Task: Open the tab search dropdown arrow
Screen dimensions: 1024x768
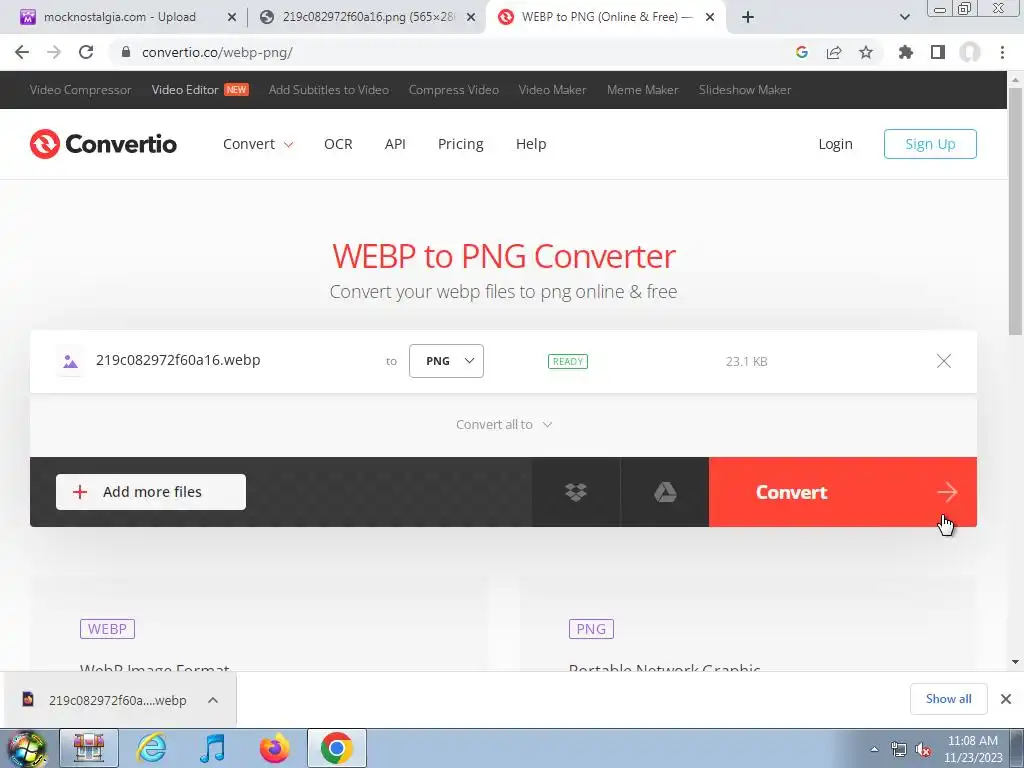Action: 904,17
